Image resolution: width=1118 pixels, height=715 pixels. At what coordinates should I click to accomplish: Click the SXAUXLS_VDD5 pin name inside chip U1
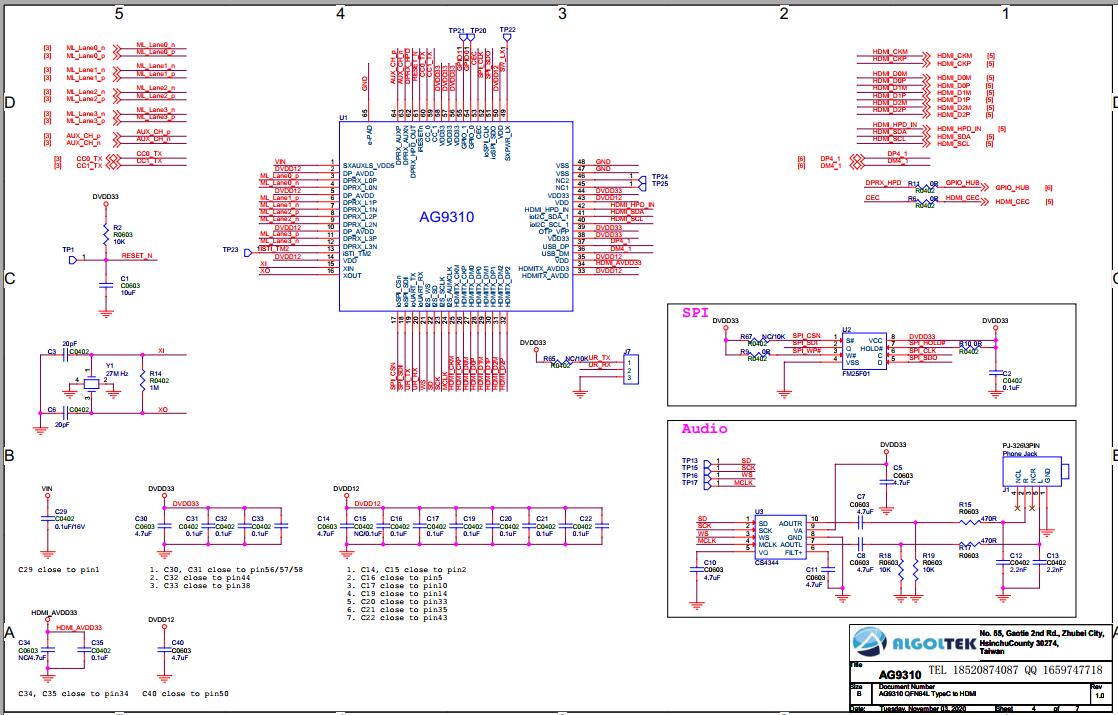pos(368,165)
